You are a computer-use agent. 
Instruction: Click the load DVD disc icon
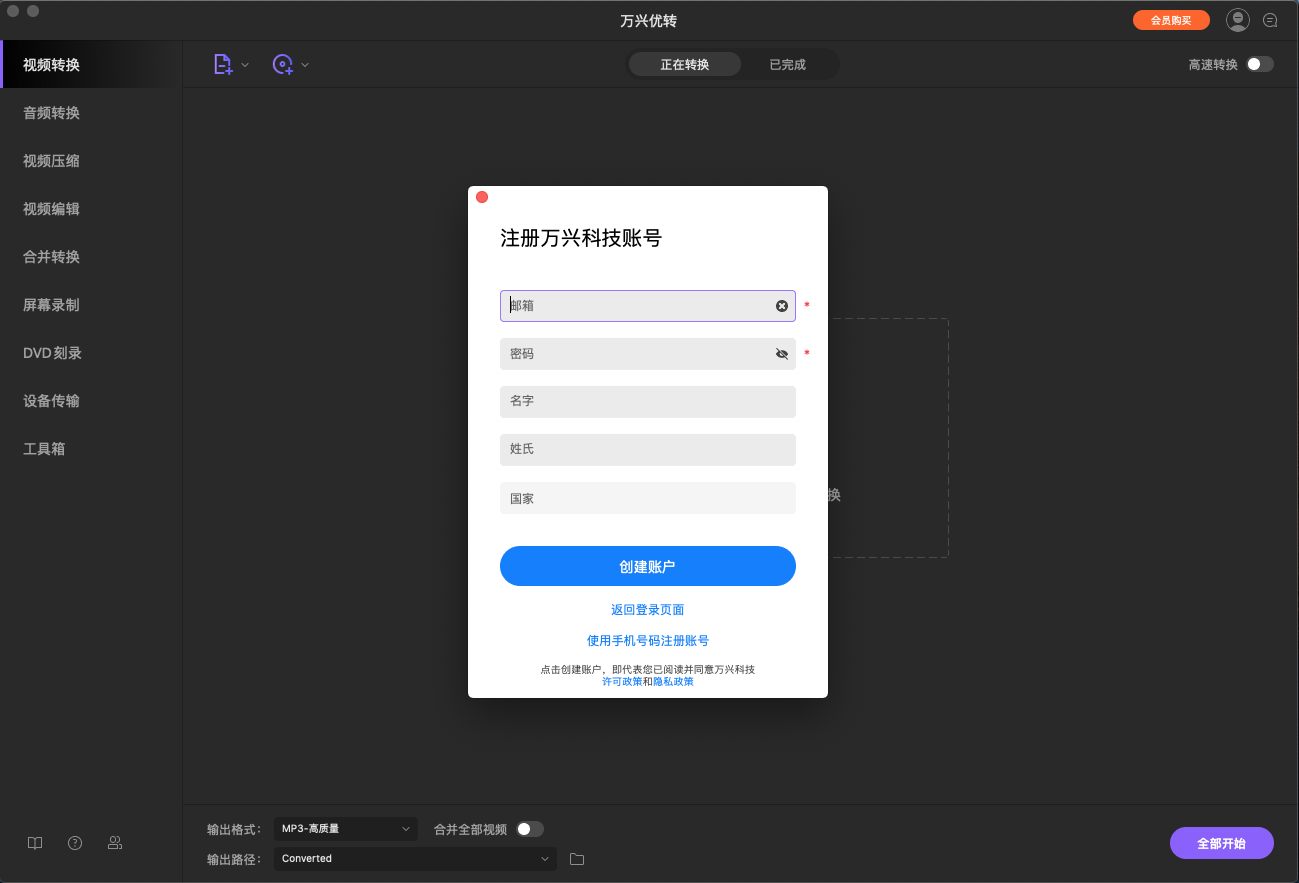pyautogui.click(x=284, y=63)
